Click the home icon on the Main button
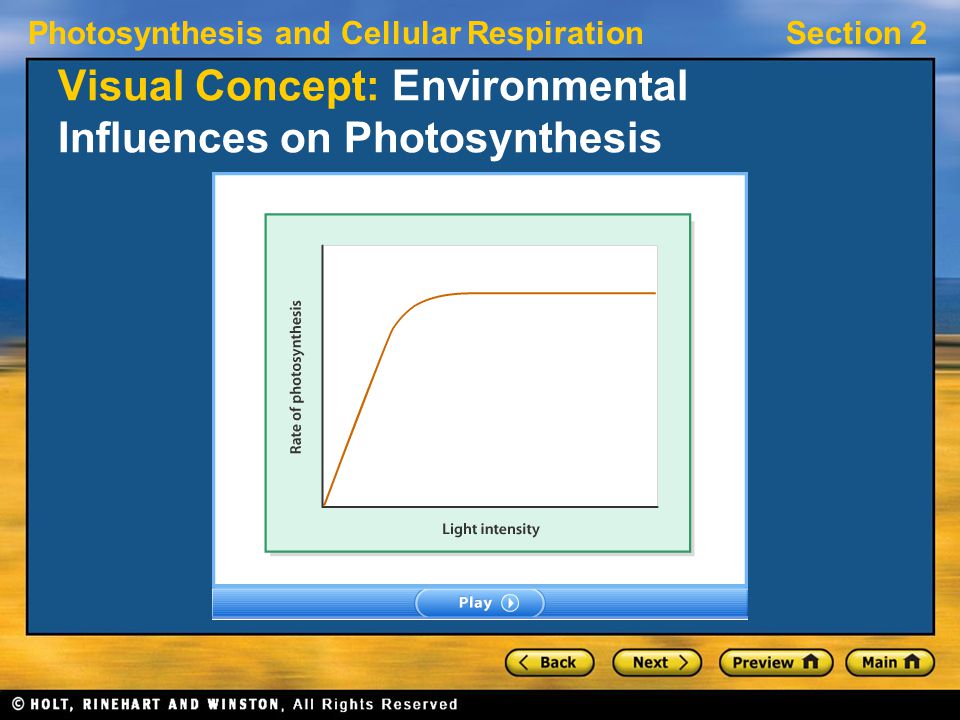This screenshot has height=720, width=960. [912, 662]
